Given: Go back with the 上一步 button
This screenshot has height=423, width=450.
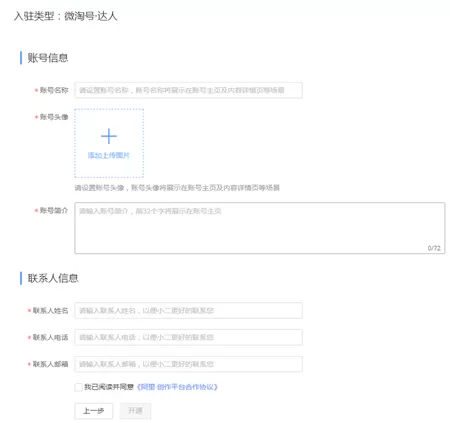Looking at the screenshot, I should pyautogui.click(x=94, y=411).
